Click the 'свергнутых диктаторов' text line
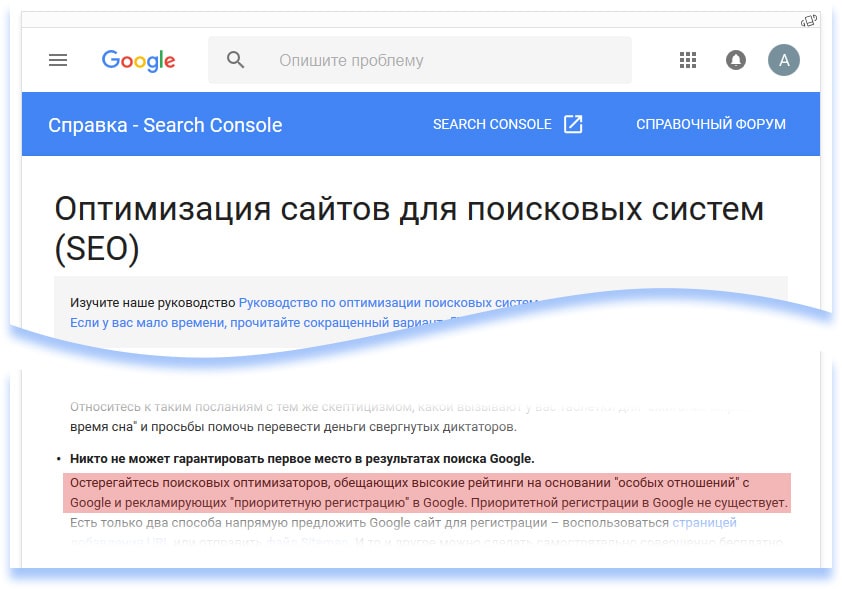Screen dimensions: 842x589 pyautogui.click(x=292, y=427)
